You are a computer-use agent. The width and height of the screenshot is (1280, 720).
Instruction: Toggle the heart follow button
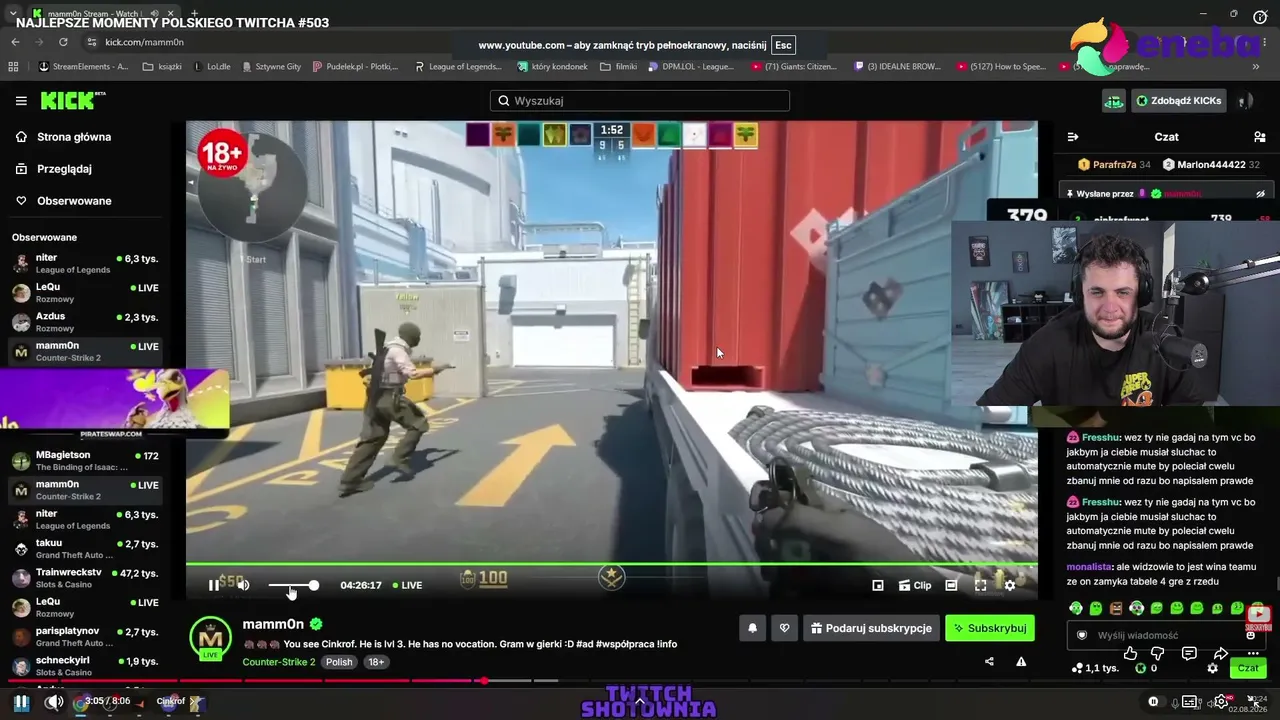pyautogui.click(x=784, y=628)
